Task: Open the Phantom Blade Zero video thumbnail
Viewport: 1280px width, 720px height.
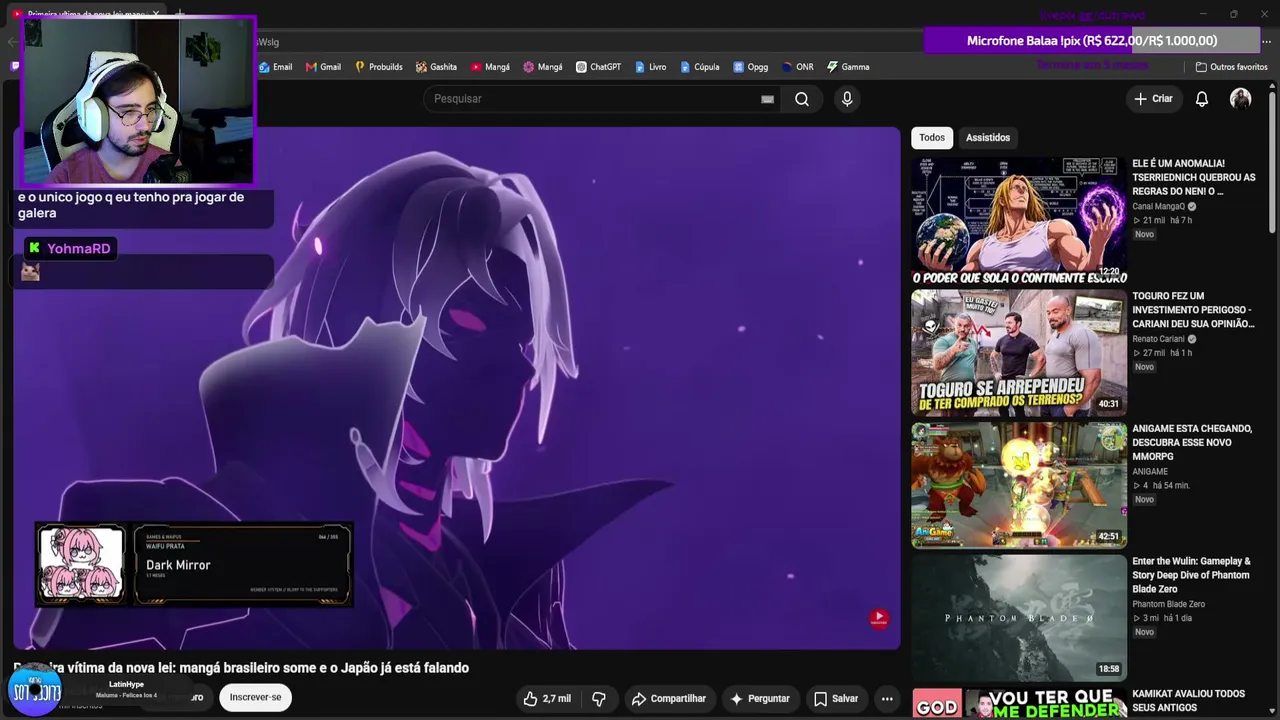Action: pyautogui.click(x=1019, y=618)
